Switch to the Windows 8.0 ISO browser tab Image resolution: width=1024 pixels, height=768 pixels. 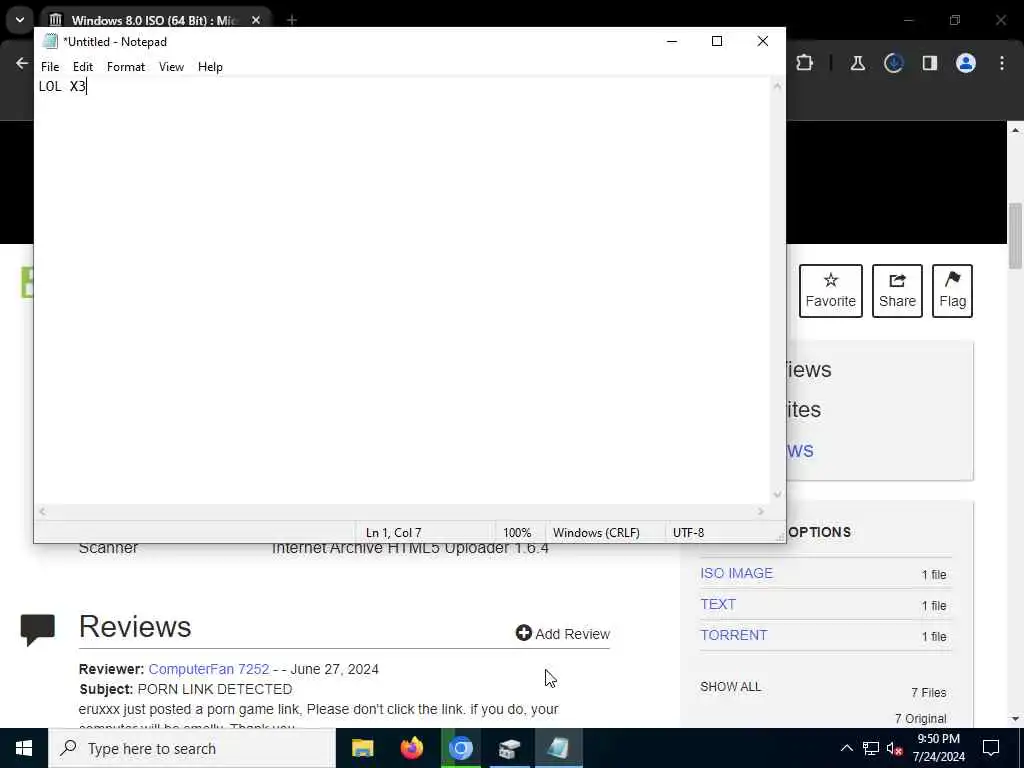pyautogui.click(x=153, y=20)
